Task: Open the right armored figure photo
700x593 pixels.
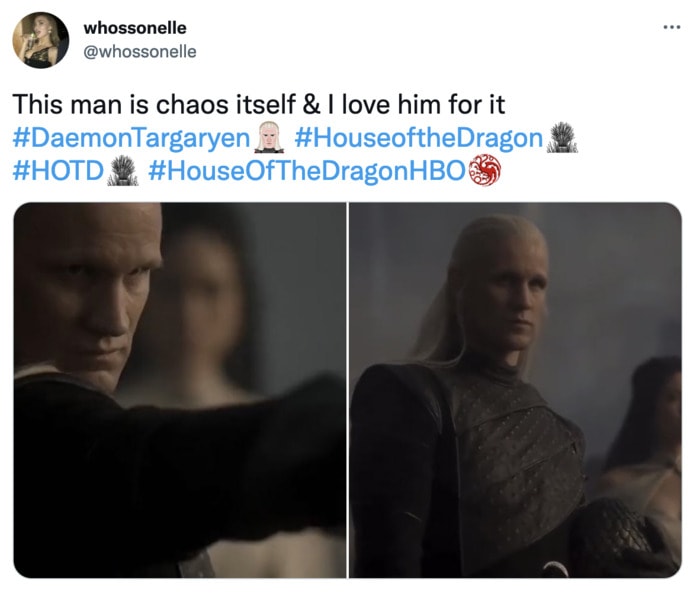Action: (x=515, y=390)
